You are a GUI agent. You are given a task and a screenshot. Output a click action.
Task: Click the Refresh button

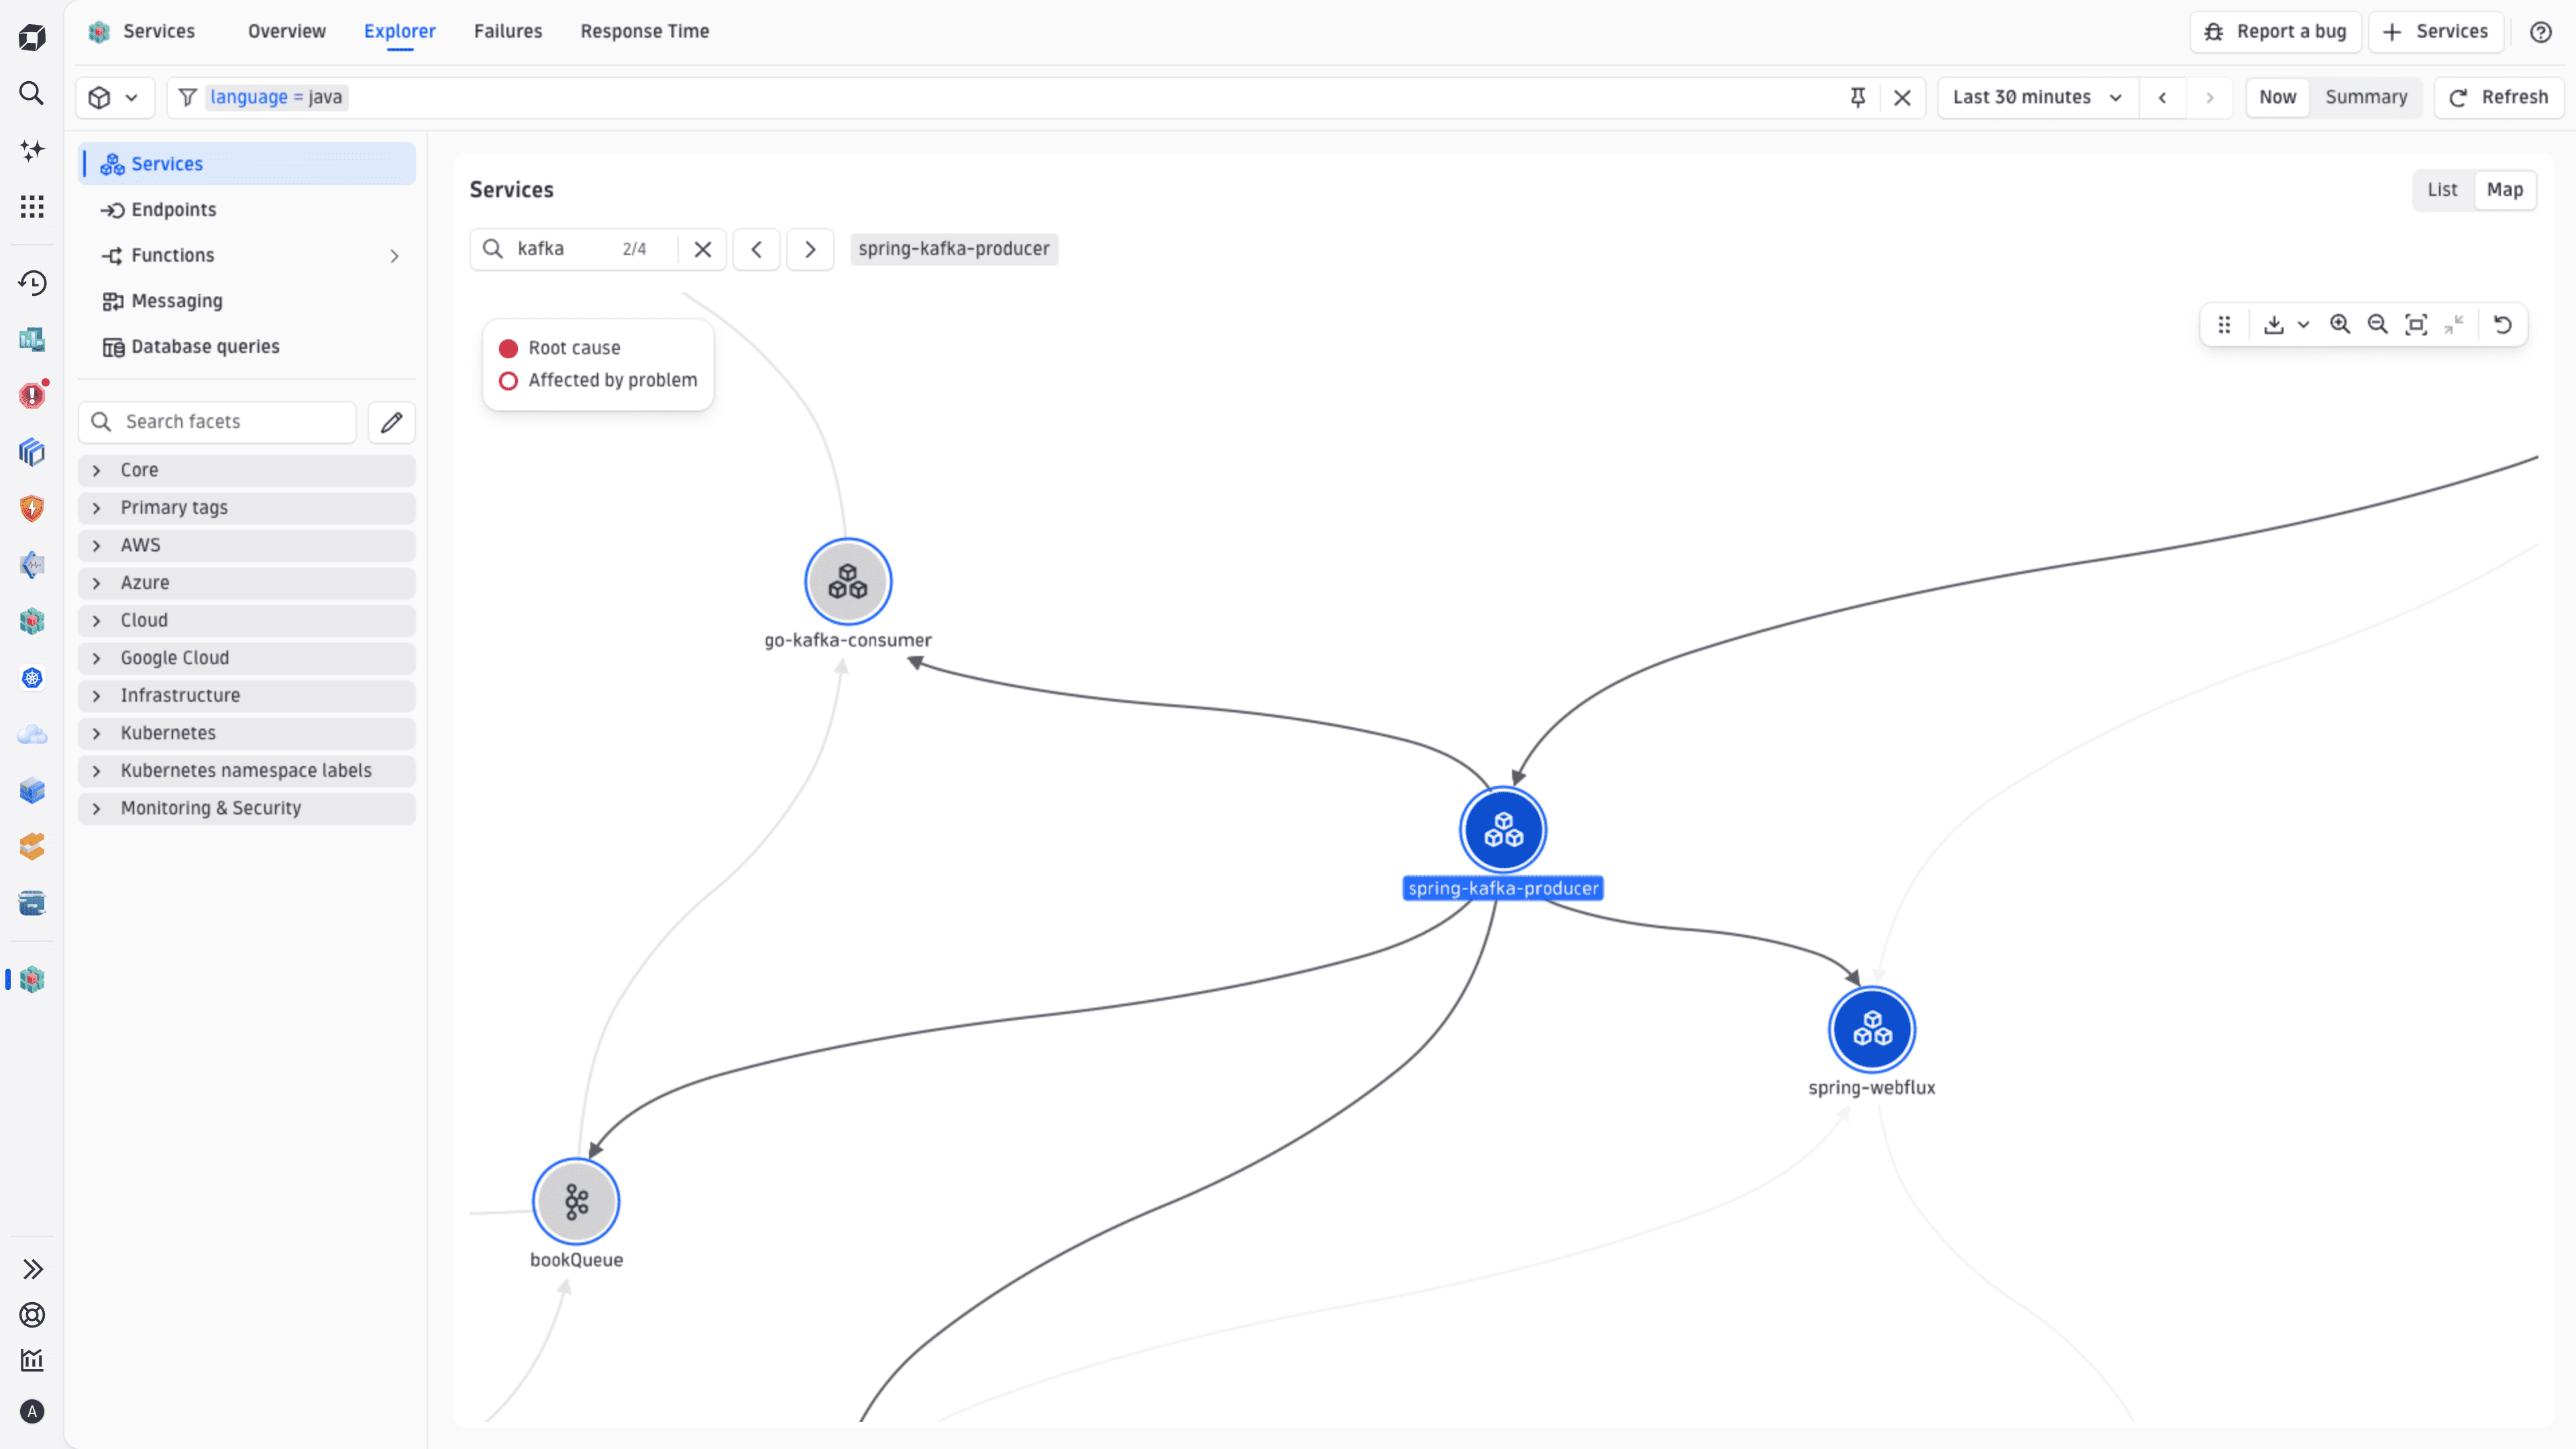[x=2498, y=97]
